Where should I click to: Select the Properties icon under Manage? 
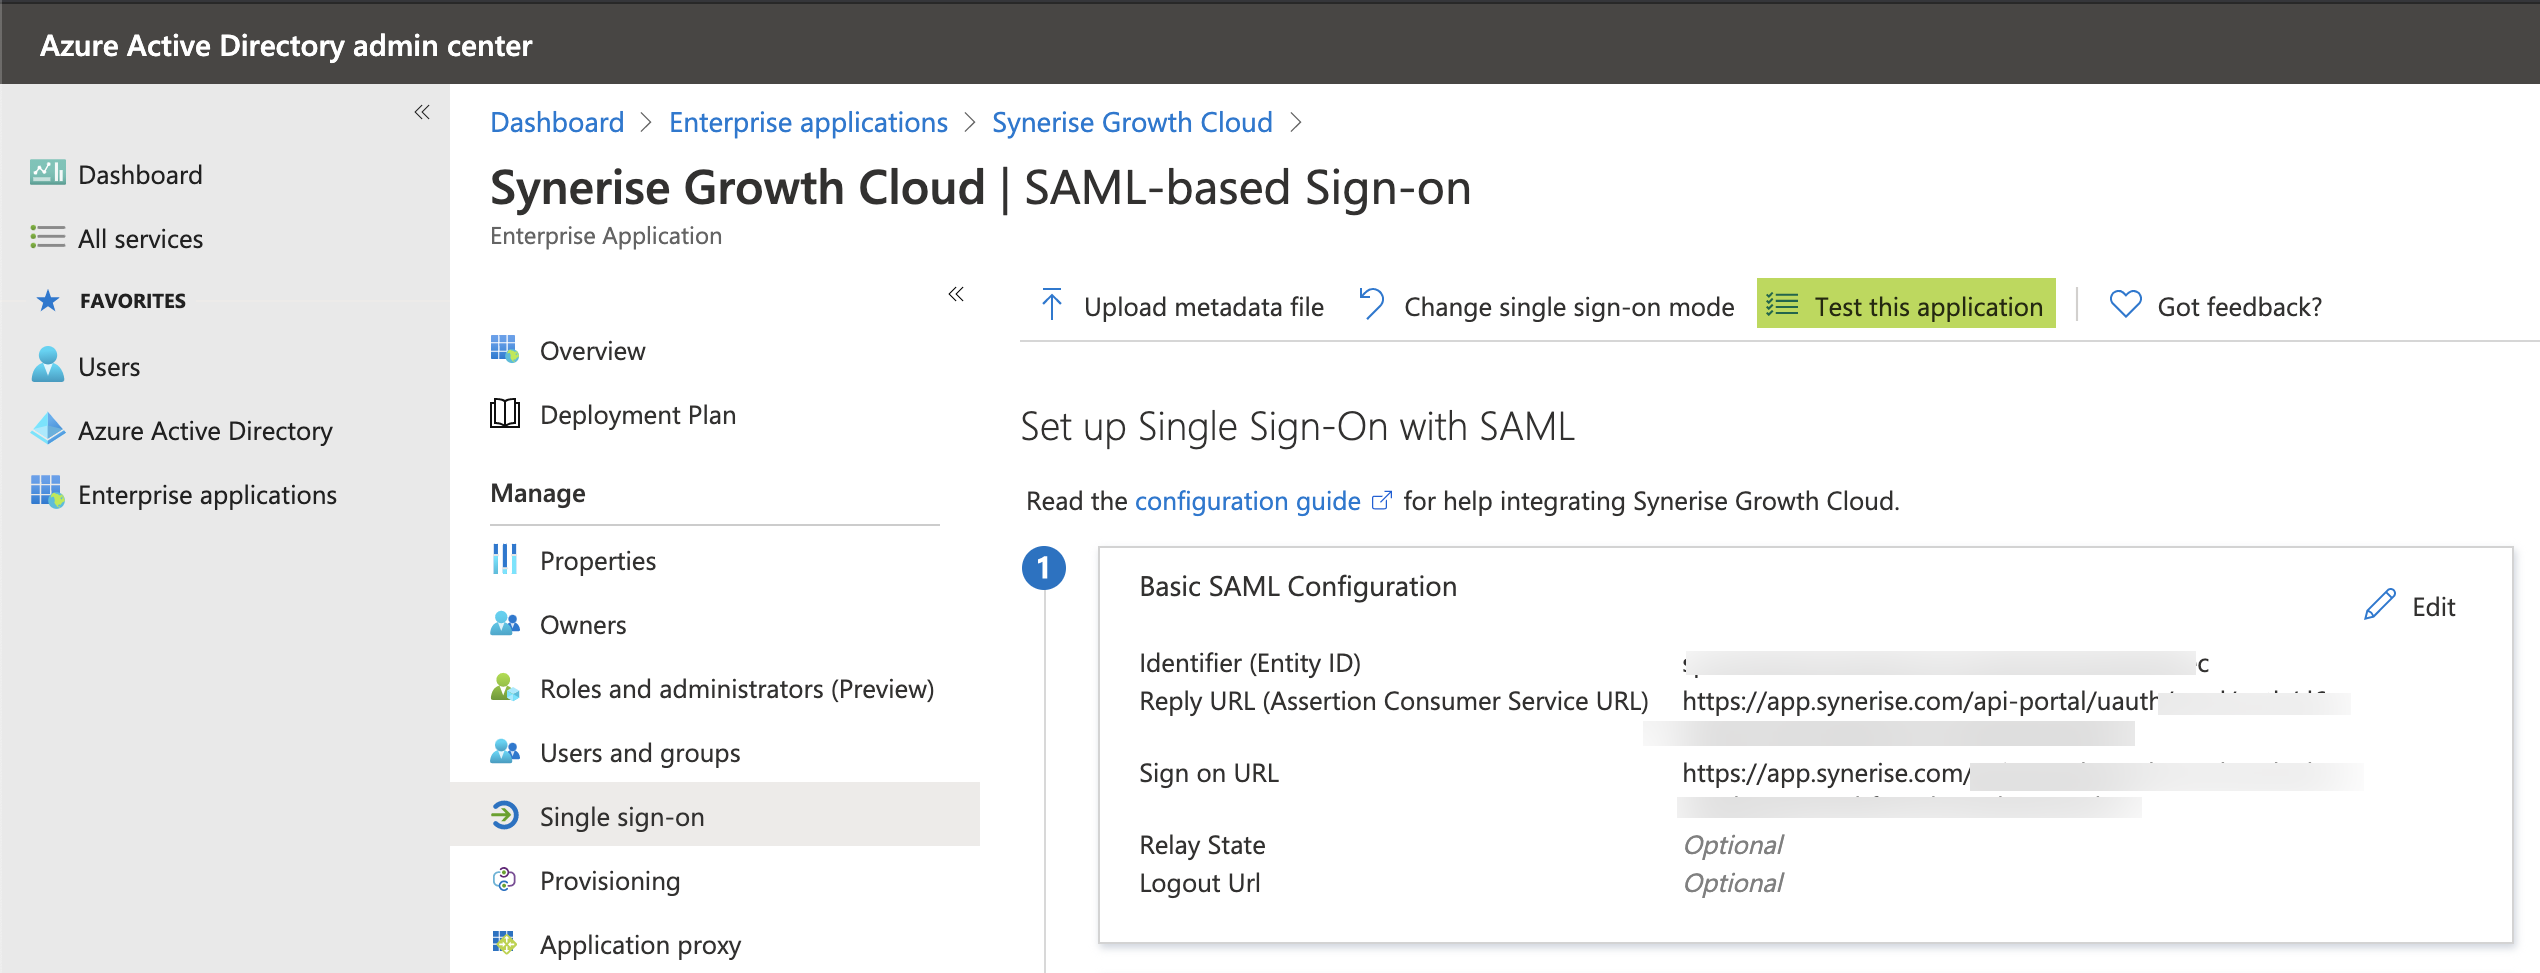(506, 559)
